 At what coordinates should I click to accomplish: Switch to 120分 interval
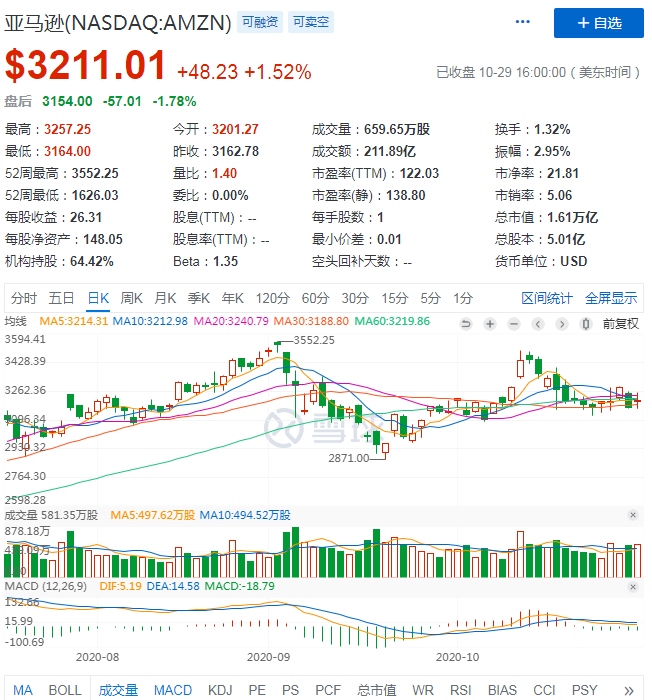pyautogui.click(x=272, y=298)
